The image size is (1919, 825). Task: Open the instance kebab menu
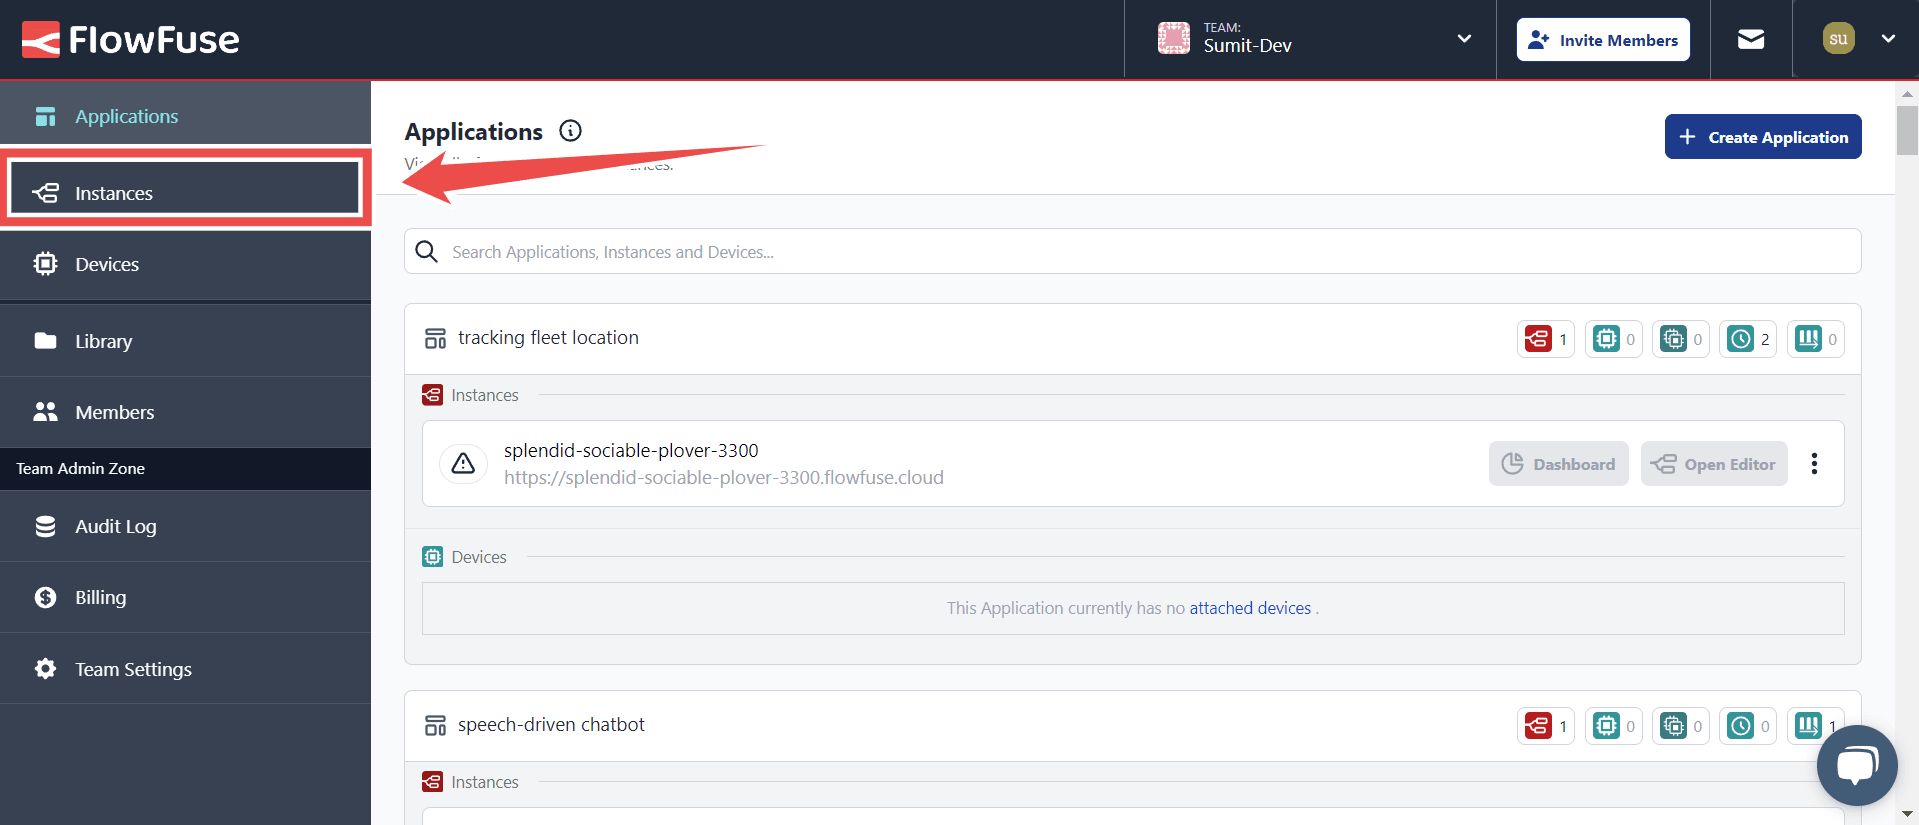pyautogui.click(x=1814, y=464)
